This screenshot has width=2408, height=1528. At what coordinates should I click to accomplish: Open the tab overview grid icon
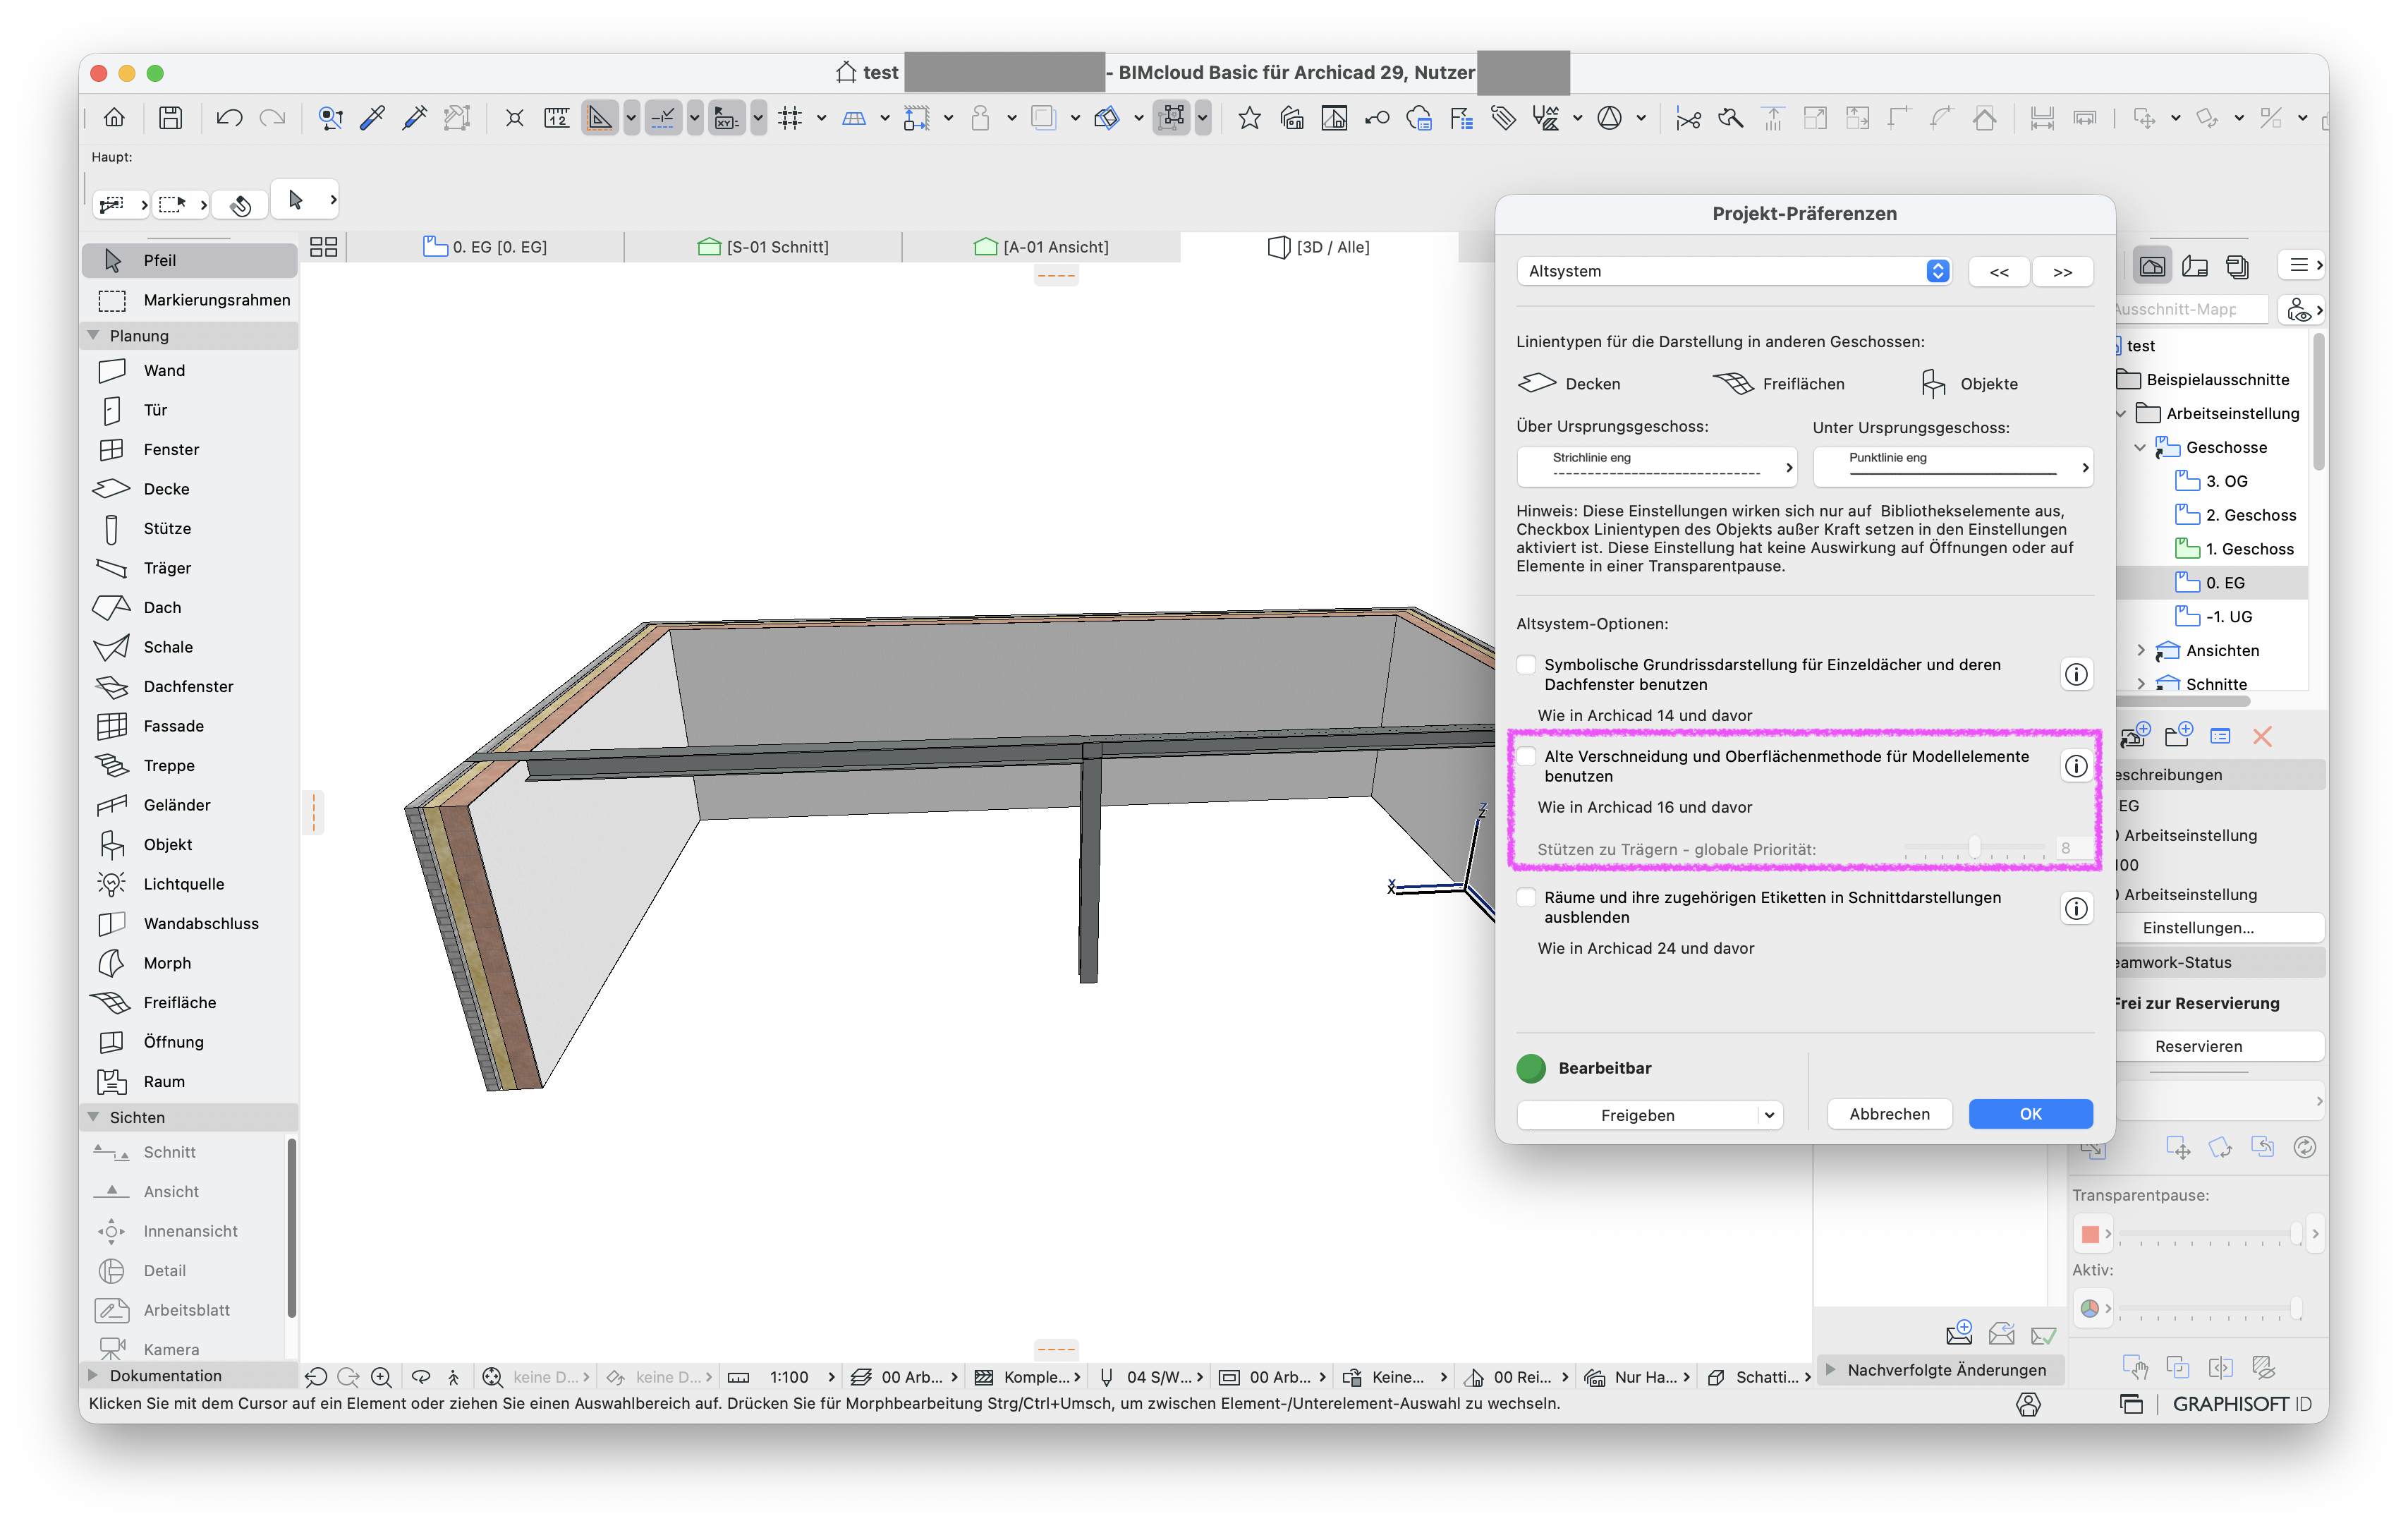point(323,247)
